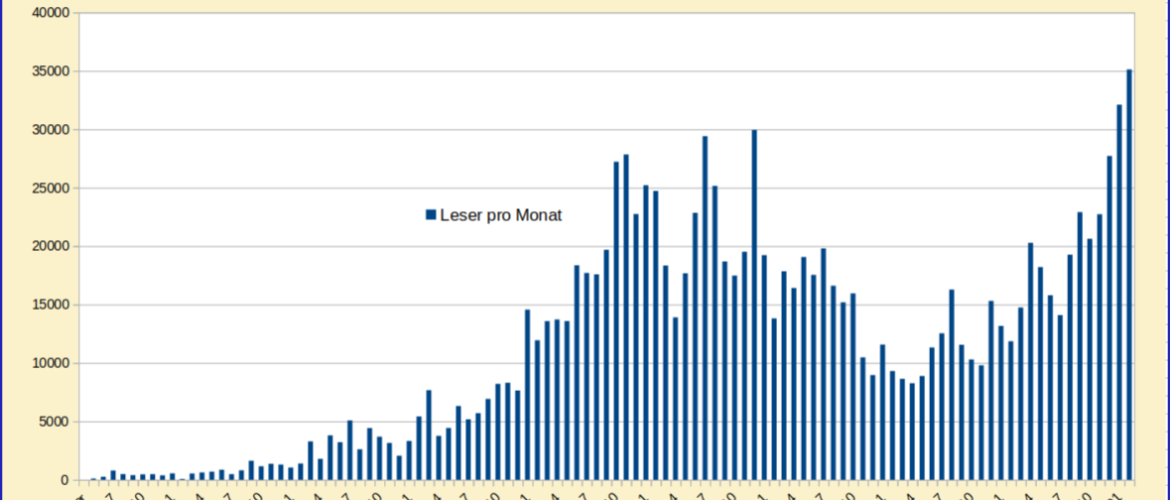
Task: Click the rightmost, tallest bar in chart
Action: [1129, 275]
